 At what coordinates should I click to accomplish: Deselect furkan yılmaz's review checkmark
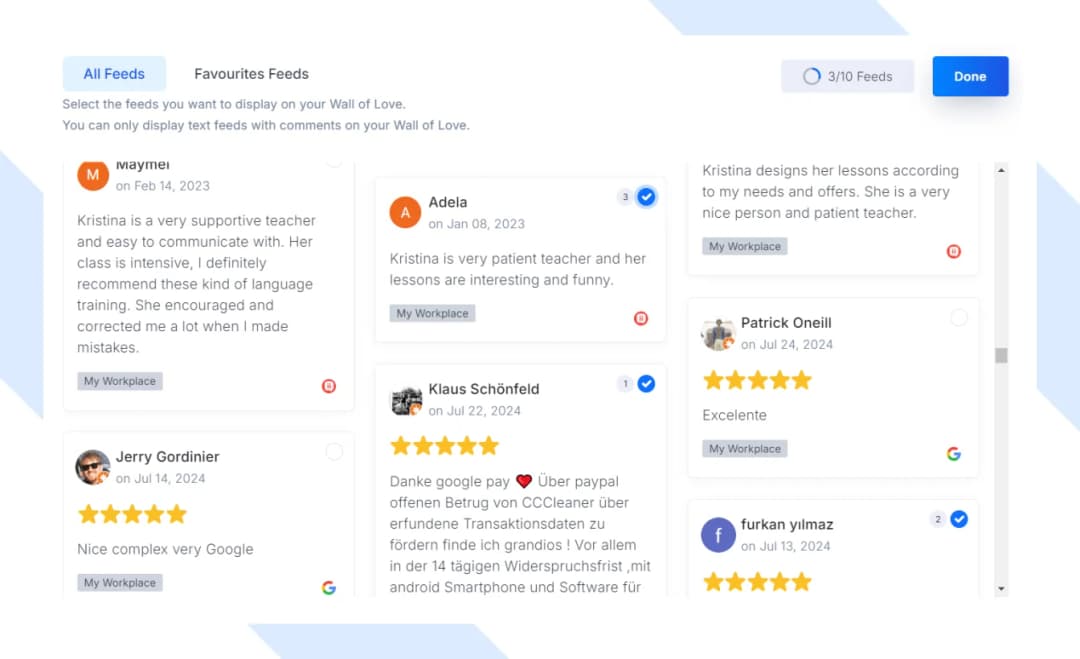coord(959,519)
